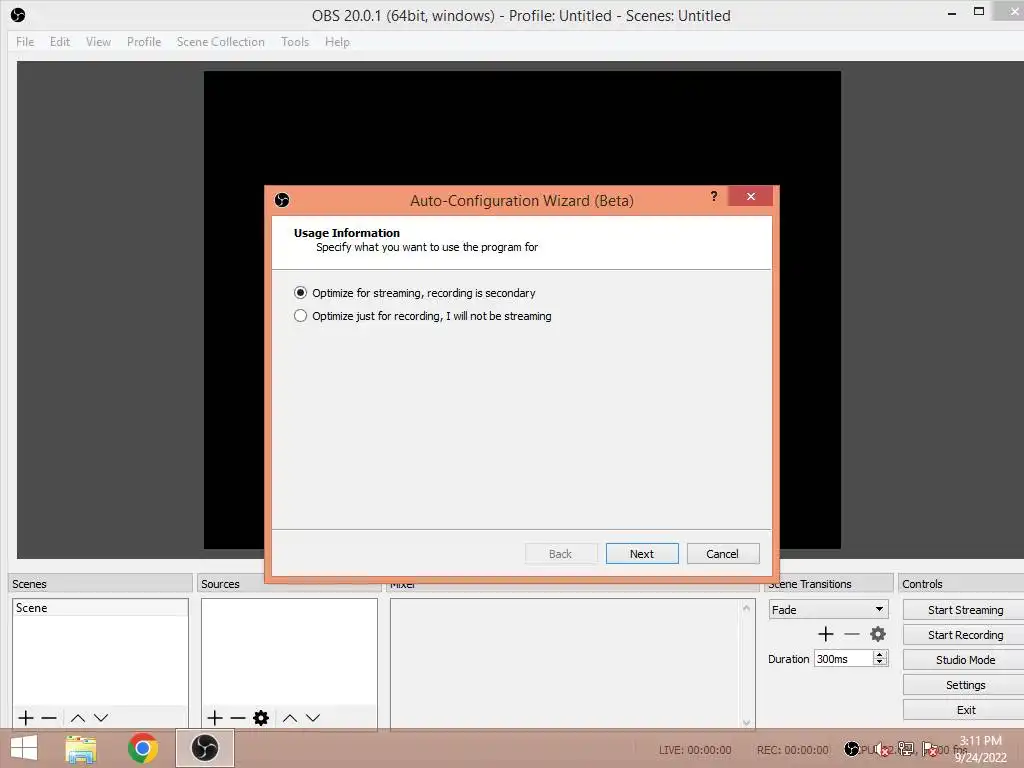Minimize the OBS main window
This screenshot has width=1024, height=768.
pos(952,13)
